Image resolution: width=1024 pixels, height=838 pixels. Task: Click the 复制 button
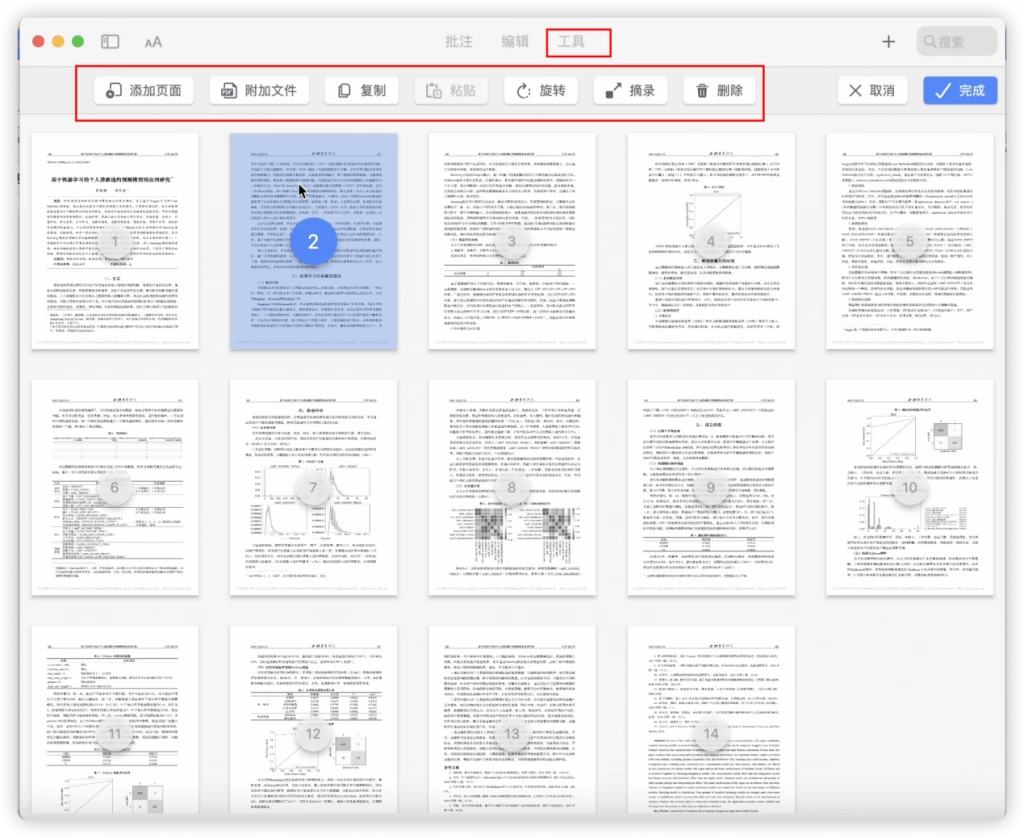362,91
